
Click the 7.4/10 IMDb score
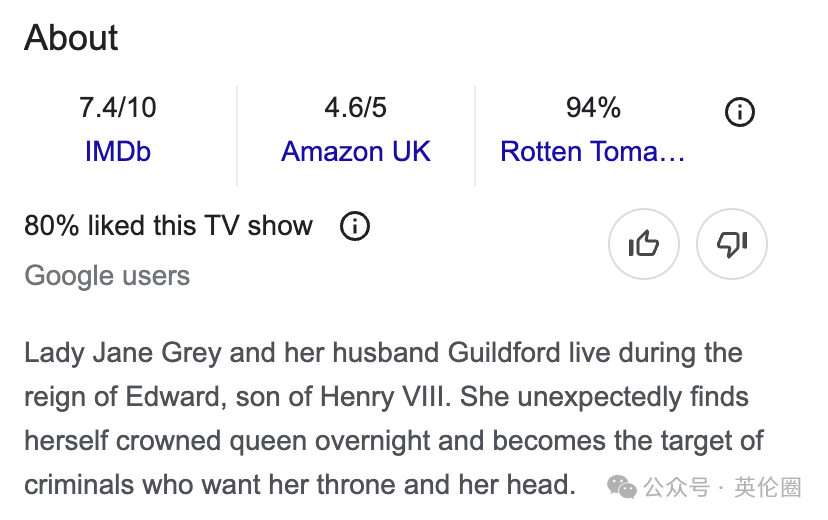click(x=118, y=107)
